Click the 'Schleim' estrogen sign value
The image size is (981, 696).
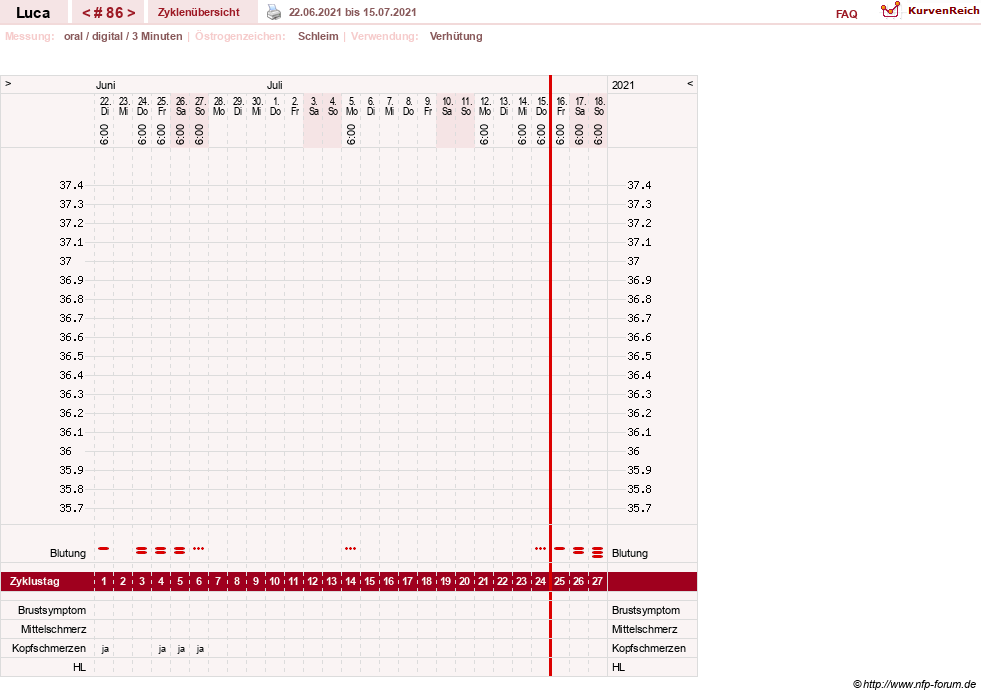pos(318,36)
